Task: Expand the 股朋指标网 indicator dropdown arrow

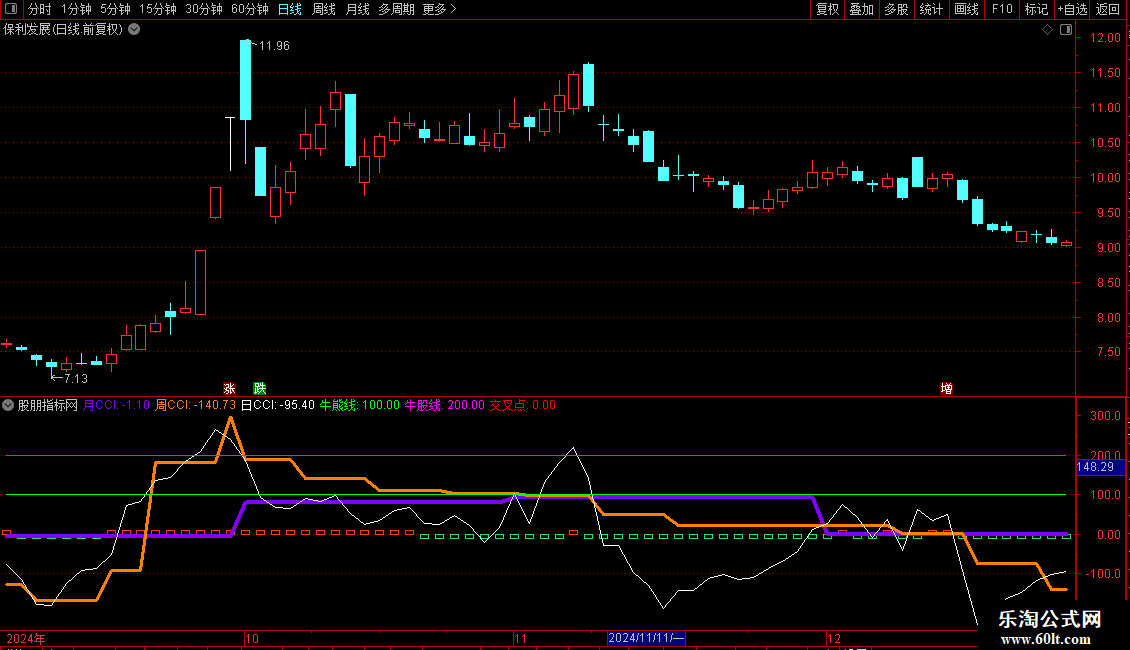Action: click(x=8, y=405)
